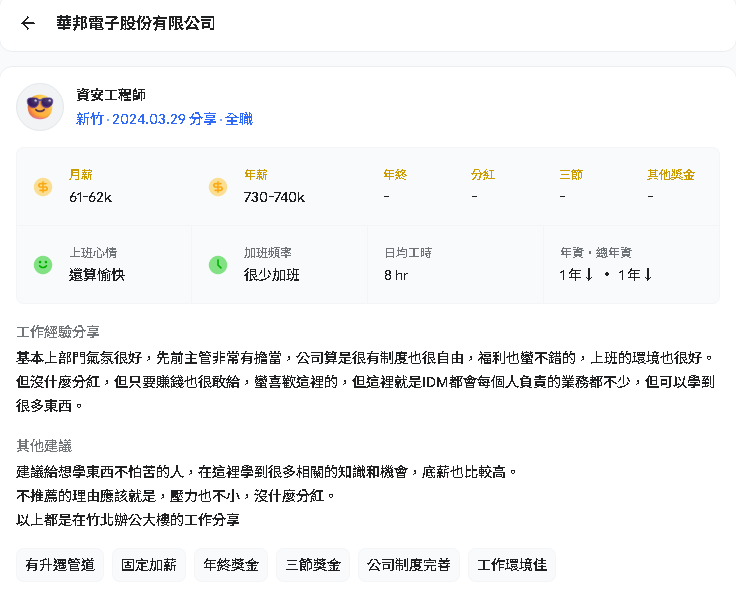Select the 工作環境佳 tag
The image size is (736, 589).
coord(512,565)
